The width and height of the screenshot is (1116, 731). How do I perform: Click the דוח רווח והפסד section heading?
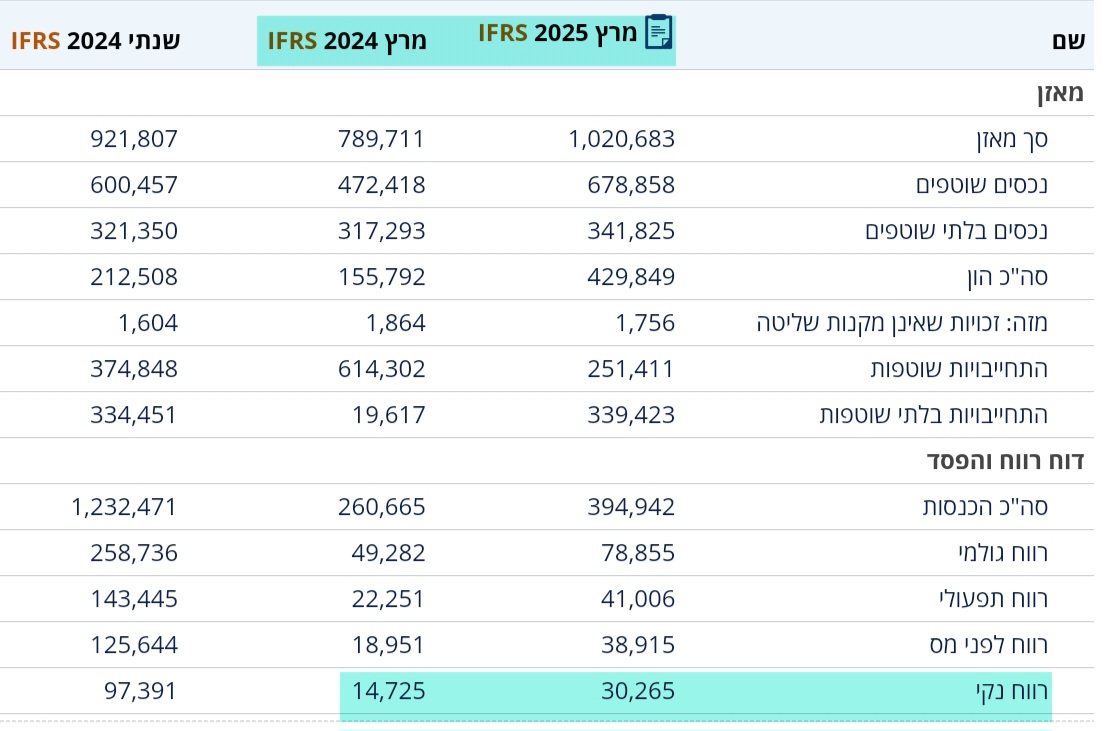(x=1004, y=461)
